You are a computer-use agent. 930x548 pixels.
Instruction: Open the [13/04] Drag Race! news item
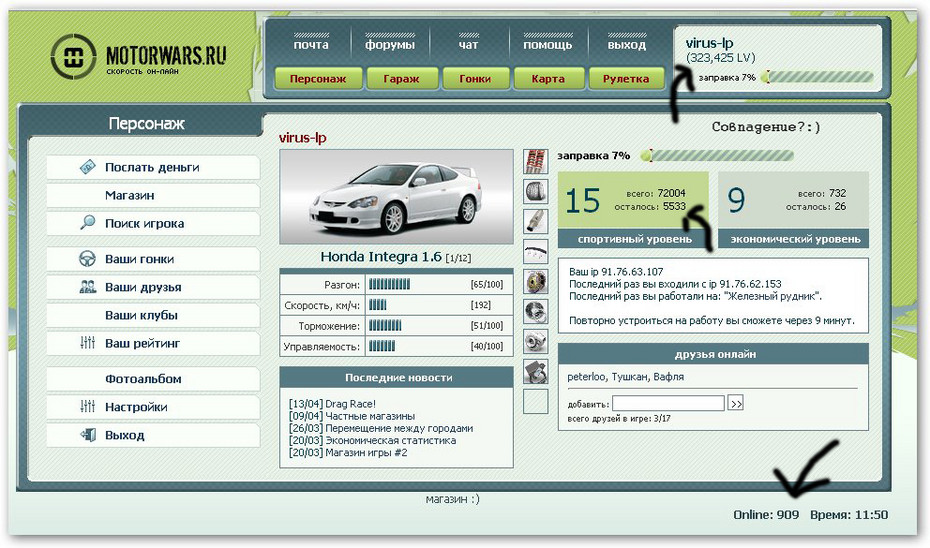(x=332, y=404)
